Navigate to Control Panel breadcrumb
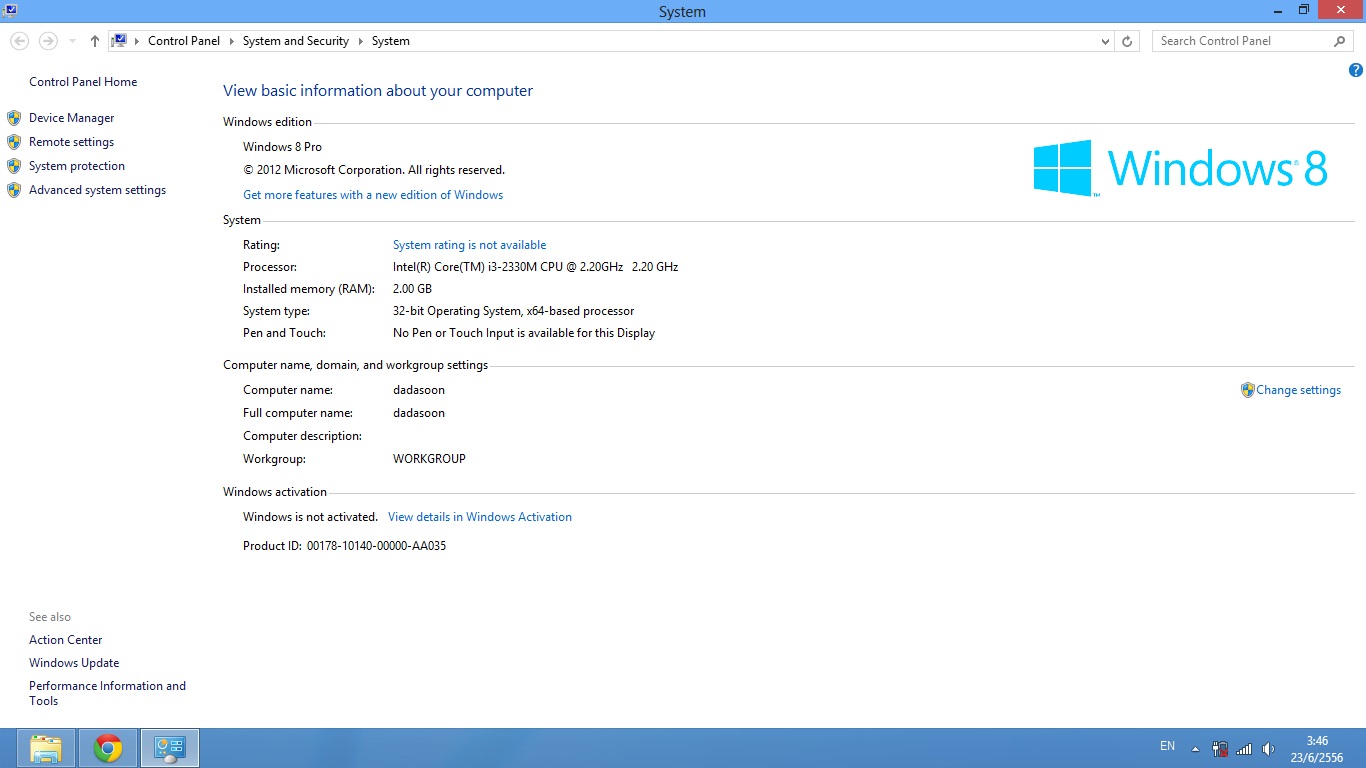This screenshot has height=768, width=1366. coord(184,41)
